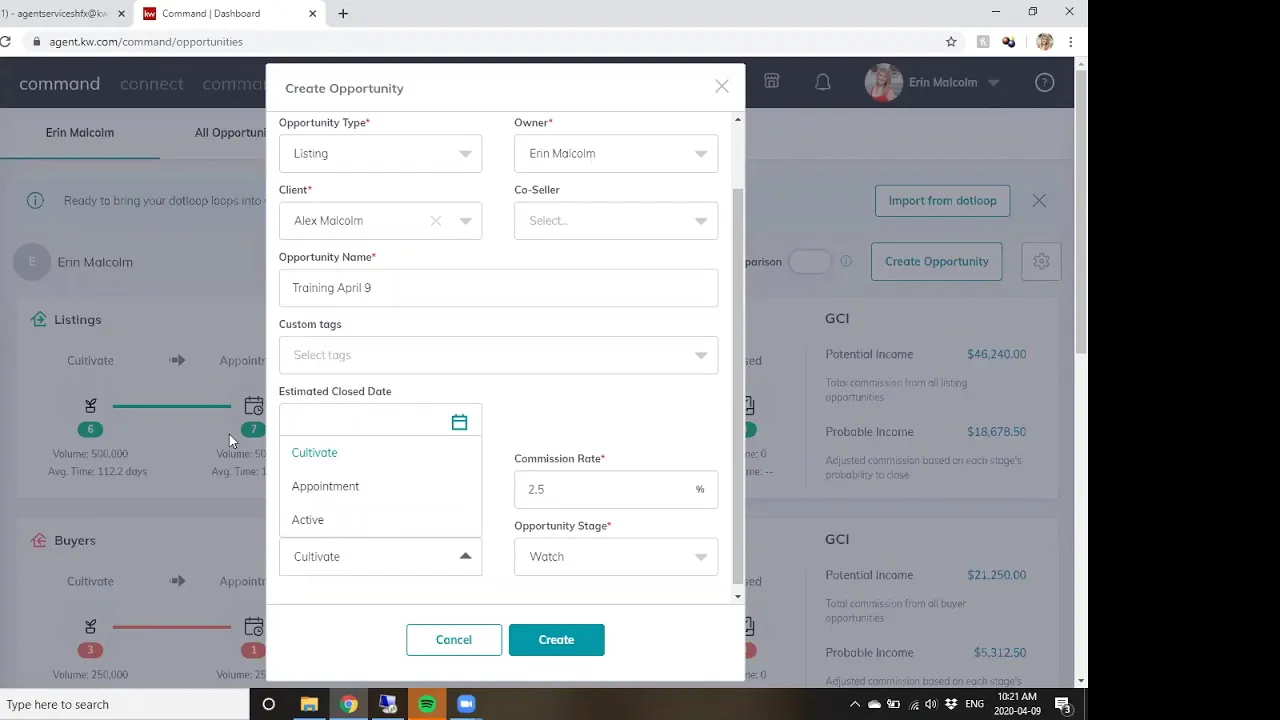Open Opportunity Stage dropdown showing Watch
The image size is (1280, 720).
click(616, 557)
